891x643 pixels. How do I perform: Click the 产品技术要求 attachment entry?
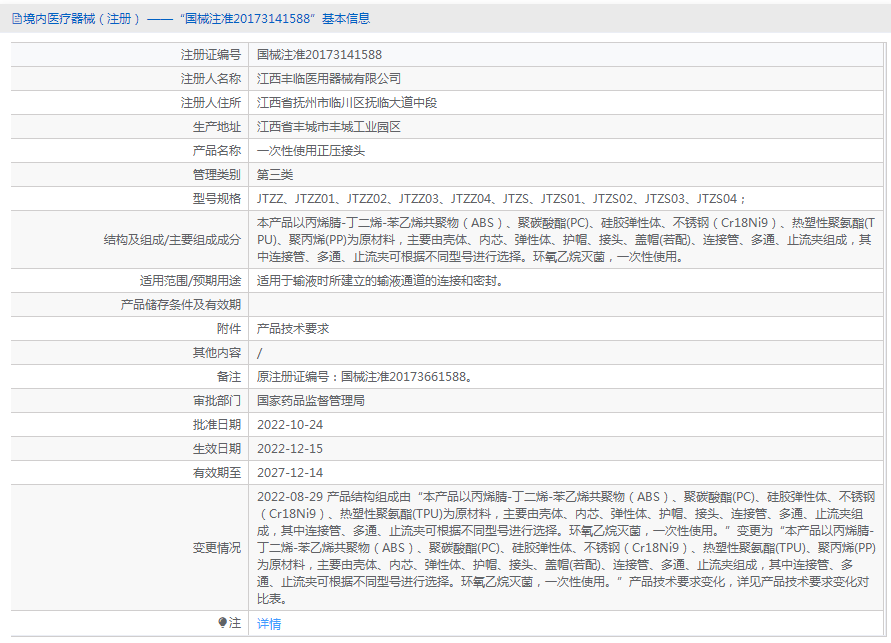[293, 328]
